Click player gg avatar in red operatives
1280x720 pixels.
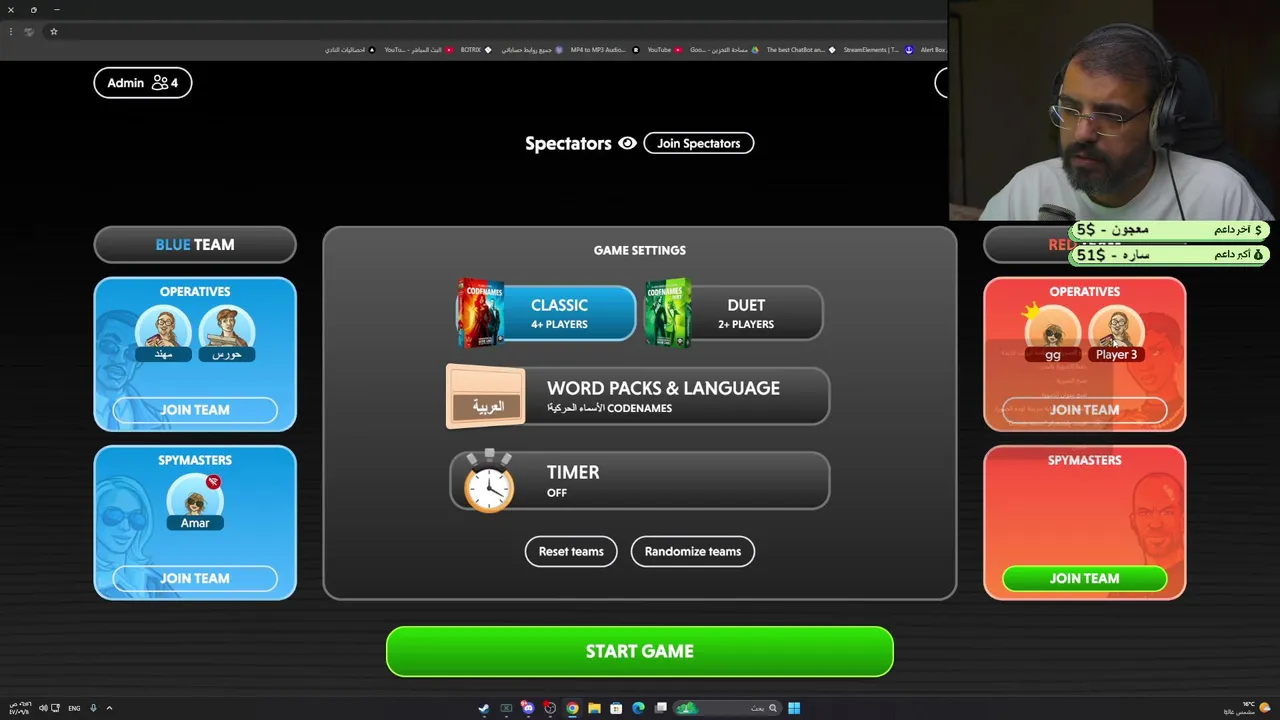pyautogui.click(x=1053, y=331)
